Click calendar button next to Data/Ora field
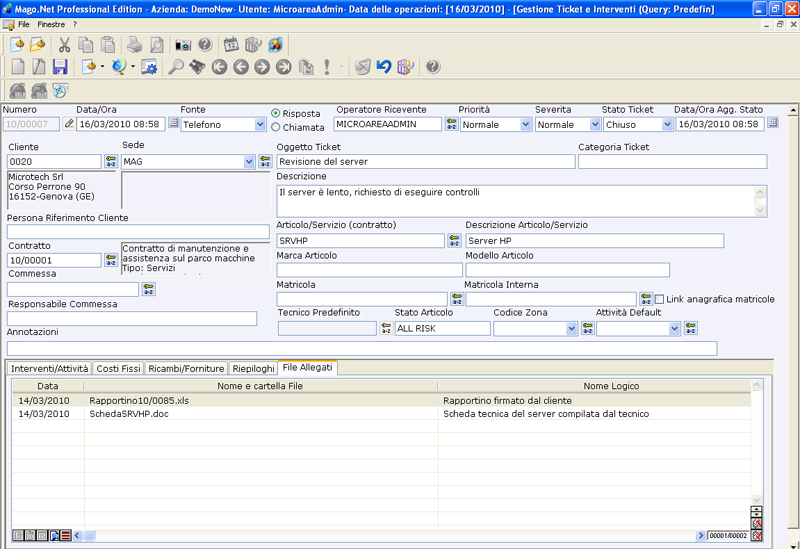The width and height of the screenshot is (800, 549). tap(173, 122)
